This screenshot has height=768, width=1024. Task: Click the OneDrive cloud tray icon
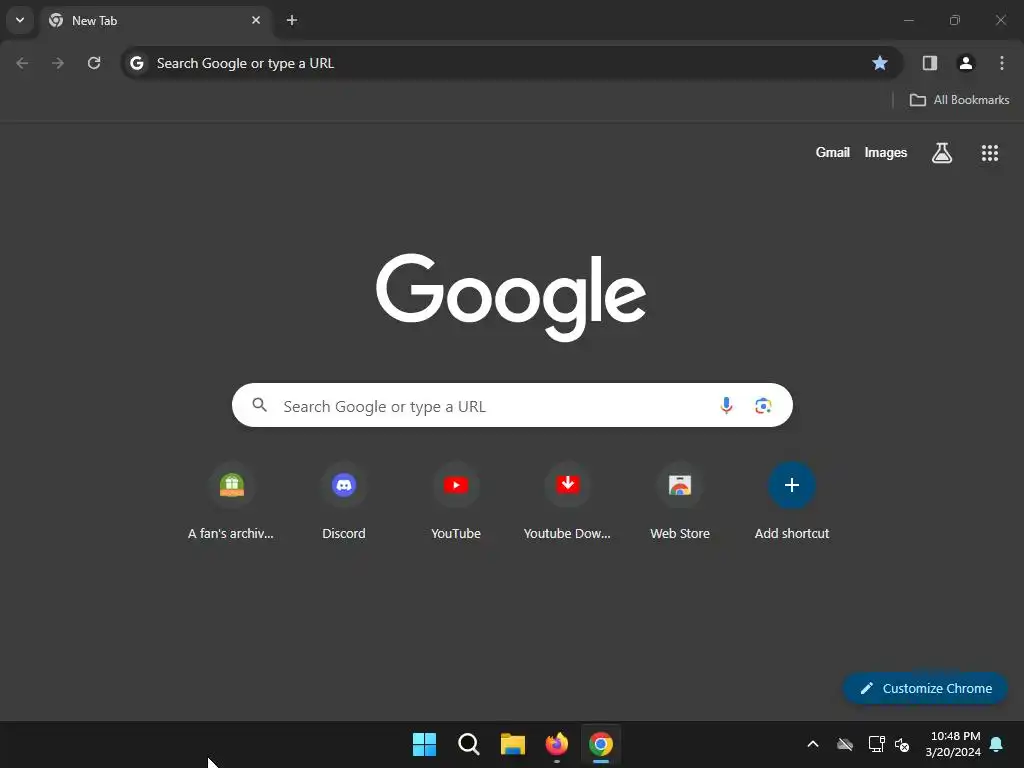tap(845, 744)
